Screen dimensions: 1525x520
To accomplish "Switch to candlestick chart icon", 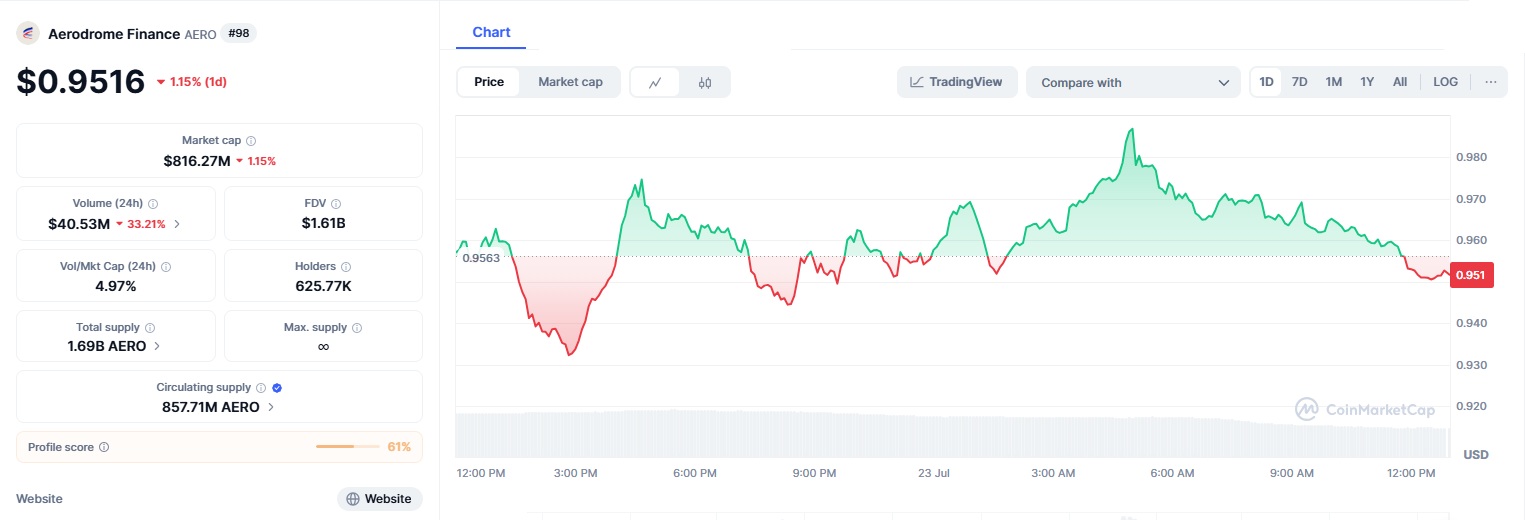I will click(x=705, y=82).
